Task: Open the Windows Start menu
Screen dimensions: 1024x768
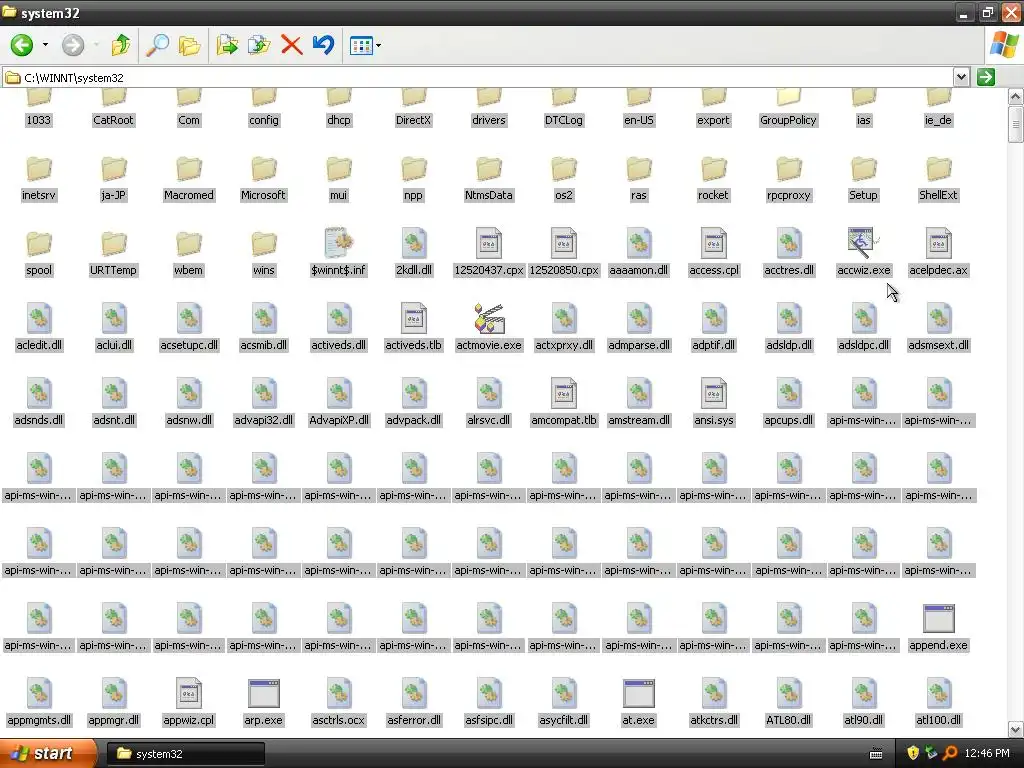Action: pyautogui.click(x=48, y=754)
